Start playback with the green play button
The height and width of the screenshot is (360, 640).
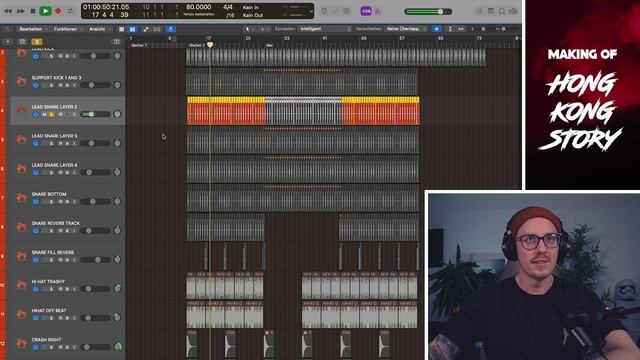45,11
